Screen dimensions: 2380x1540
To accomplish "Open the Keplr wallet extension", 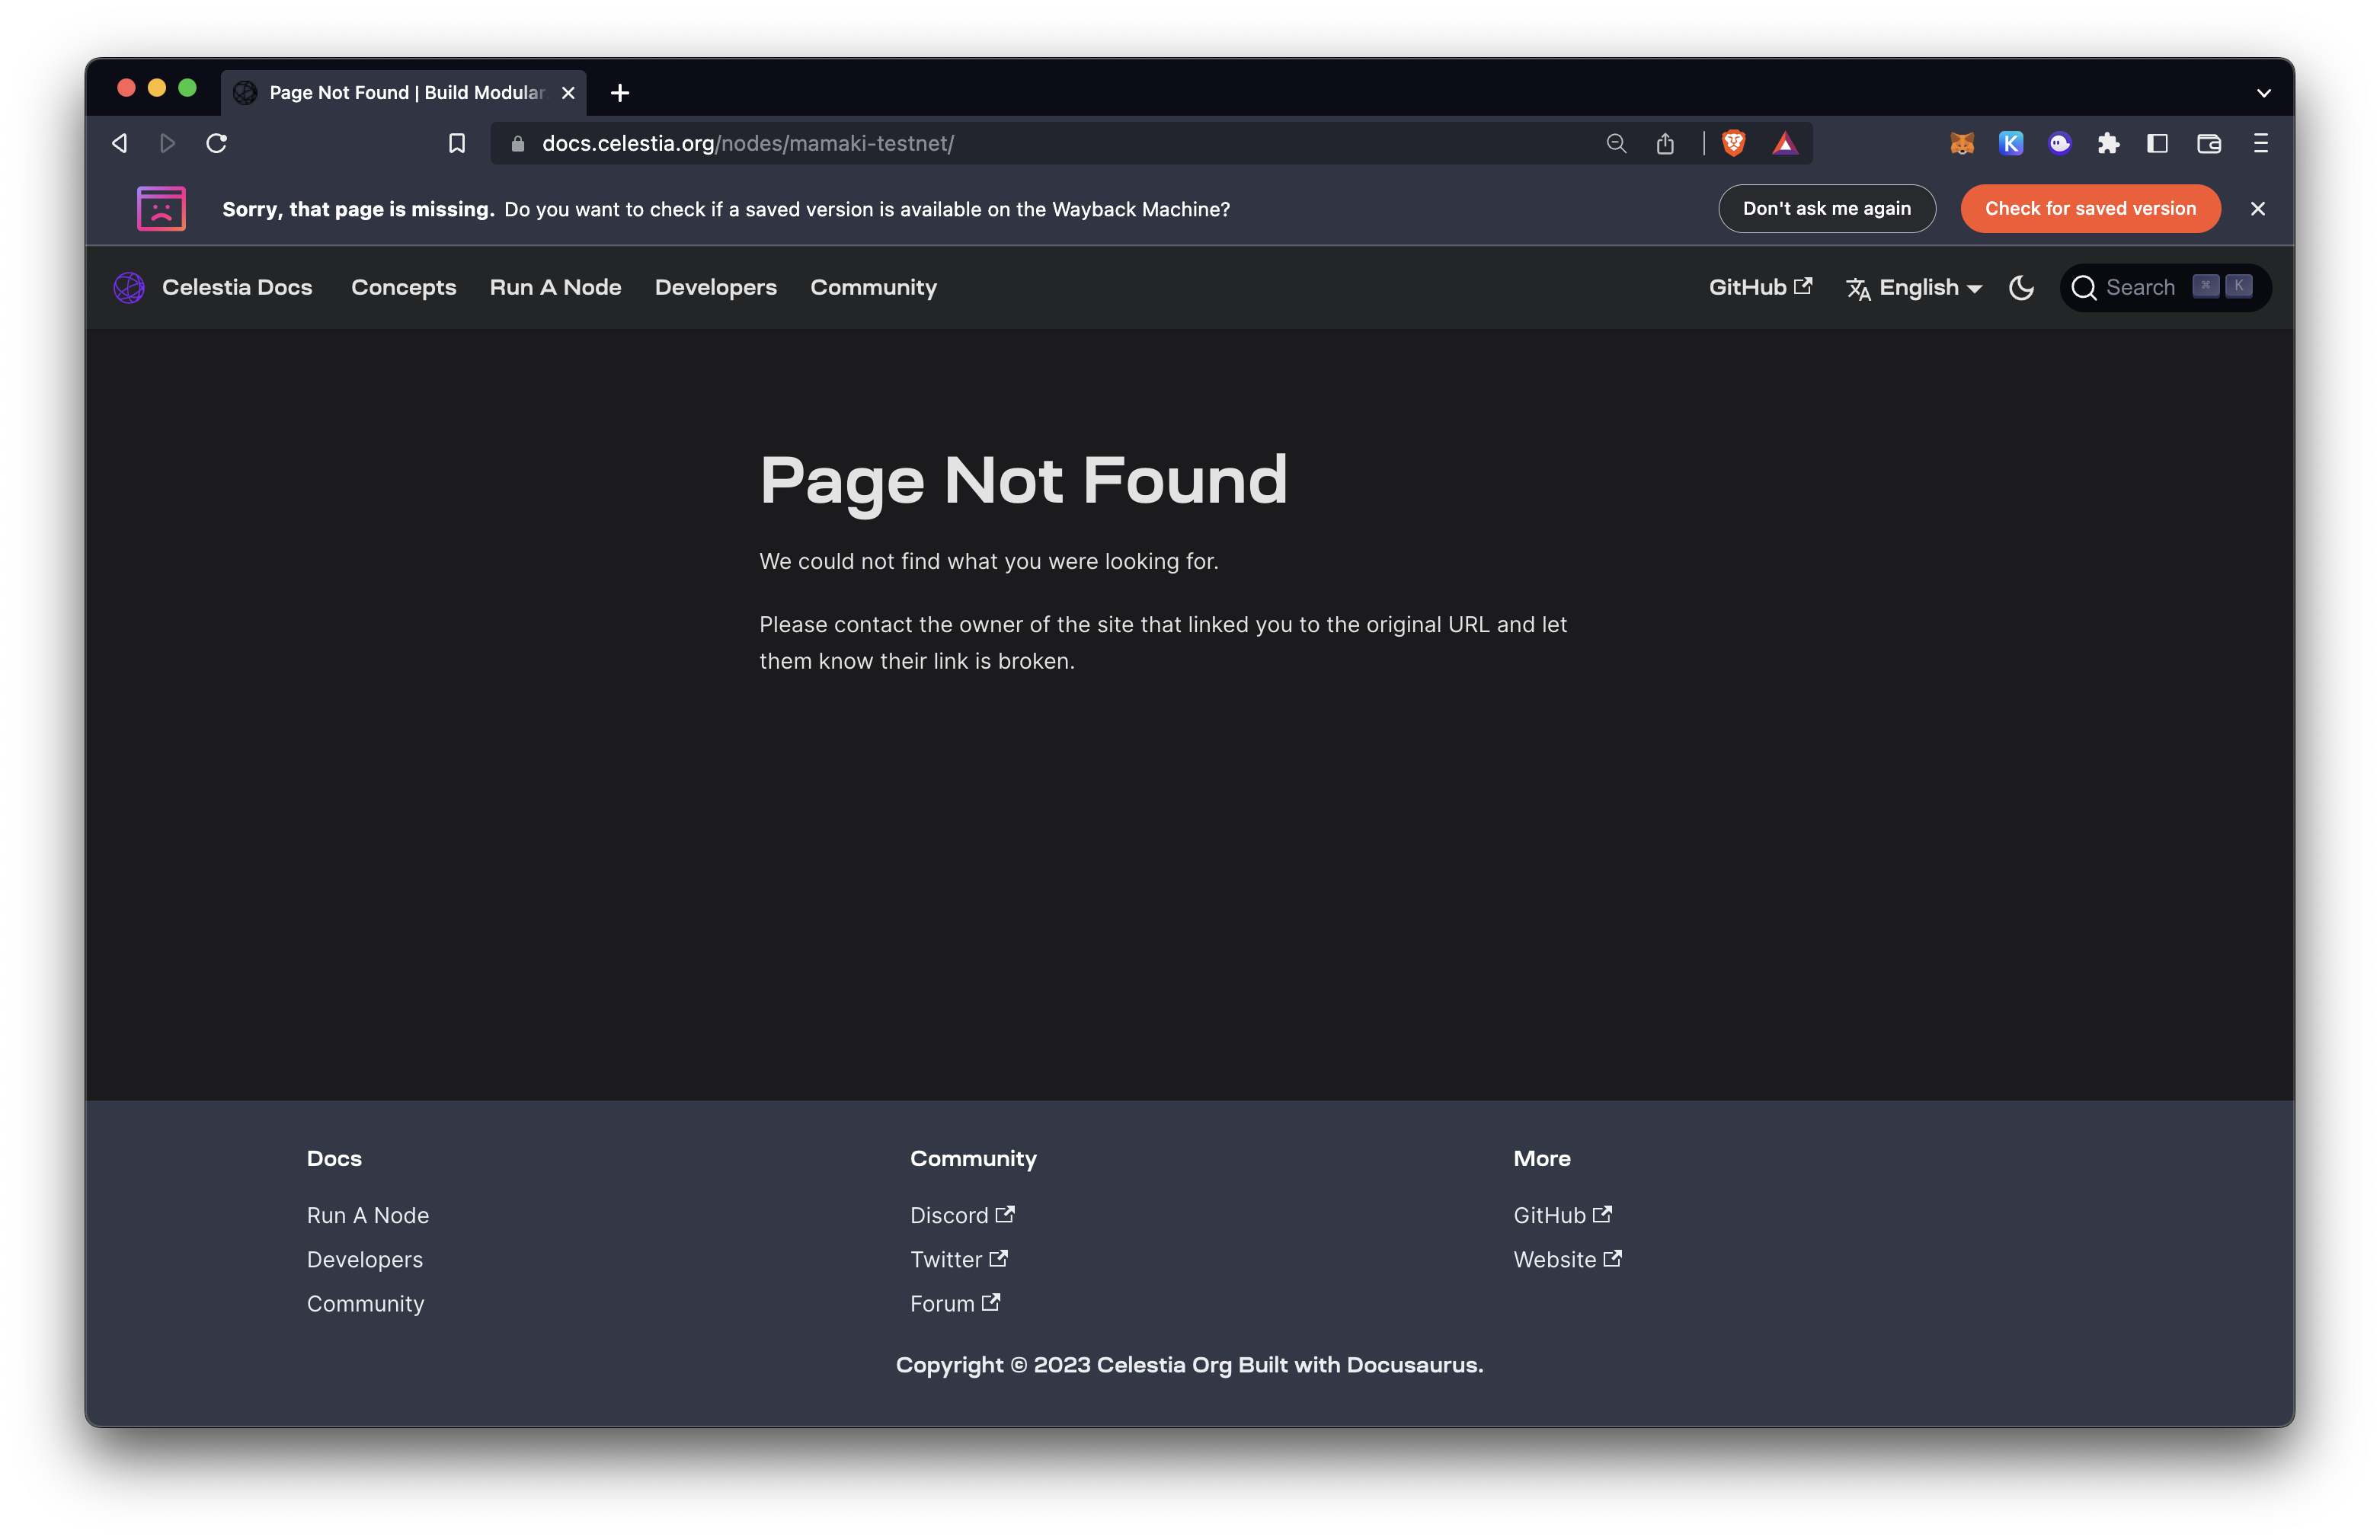I will (2011, 143).
